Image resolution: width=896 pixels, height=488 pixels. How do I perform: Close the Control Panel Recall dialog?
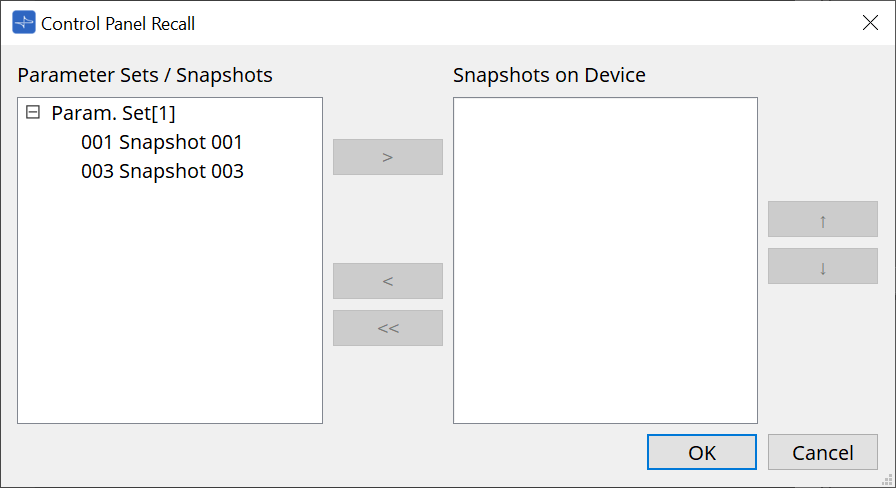[x=870, y=23]
